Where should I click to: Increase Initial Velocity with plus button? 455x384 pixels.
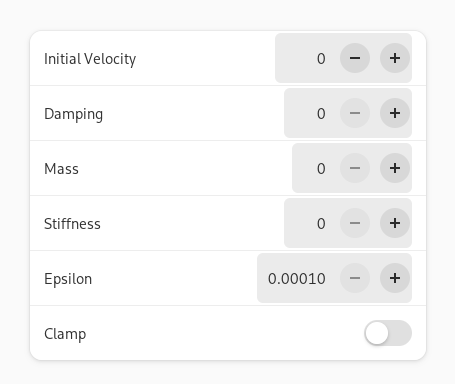[395, 58]
